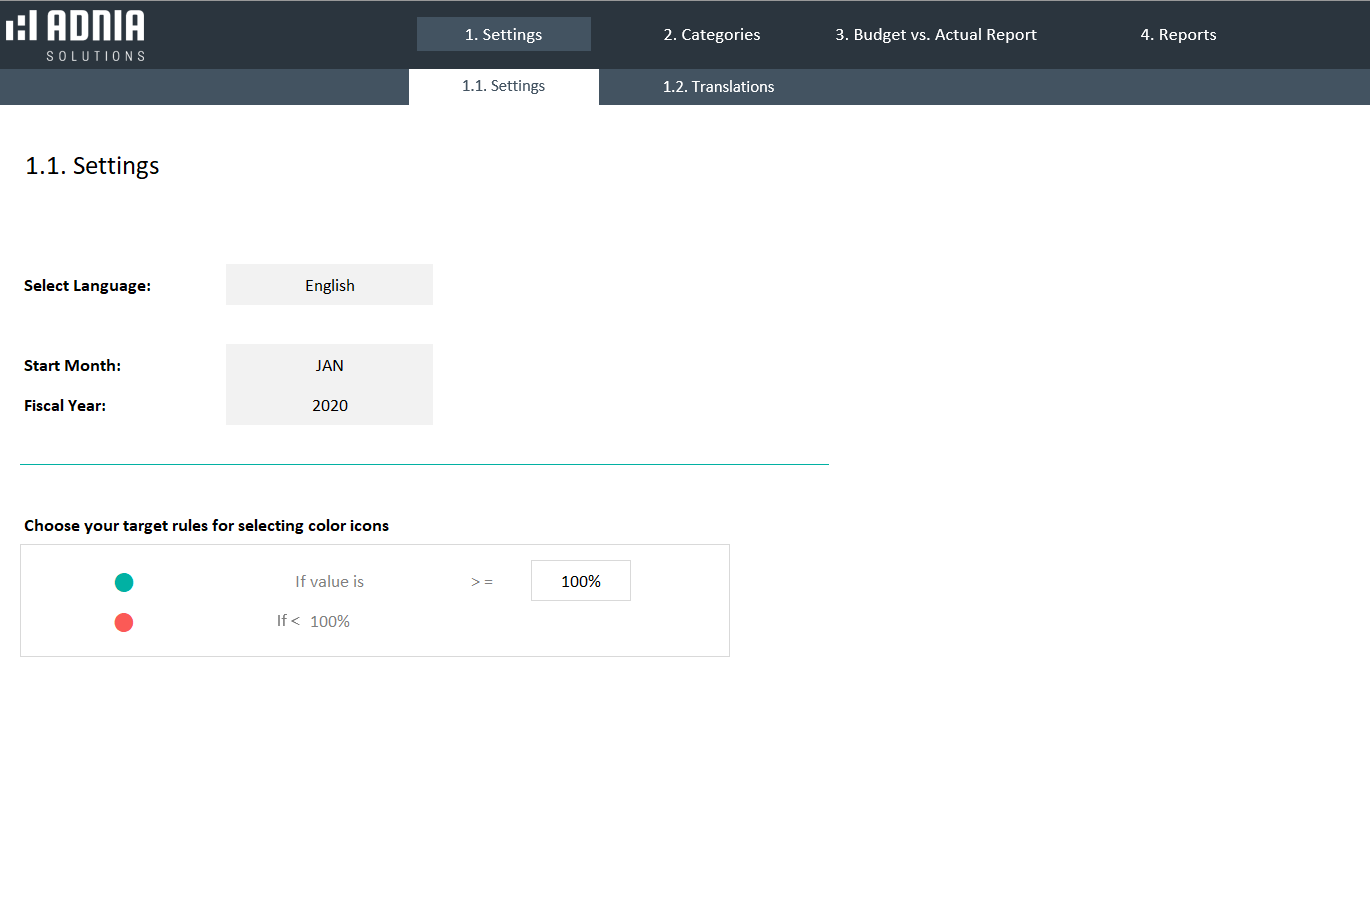Screen dimensions: 1370x909
Task: Go to the 4. Reports tab
Action: coord(1178,34)
